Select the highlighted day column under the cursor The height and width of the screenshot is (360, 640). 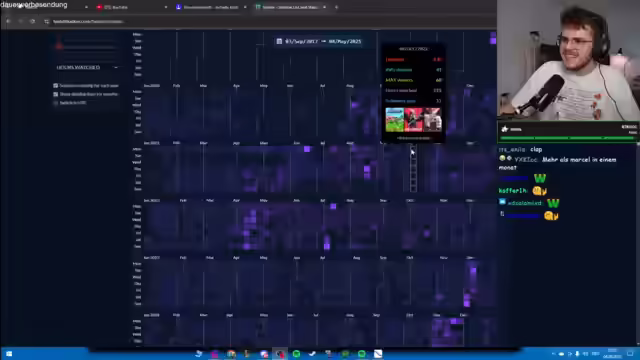tap(413, 169)
